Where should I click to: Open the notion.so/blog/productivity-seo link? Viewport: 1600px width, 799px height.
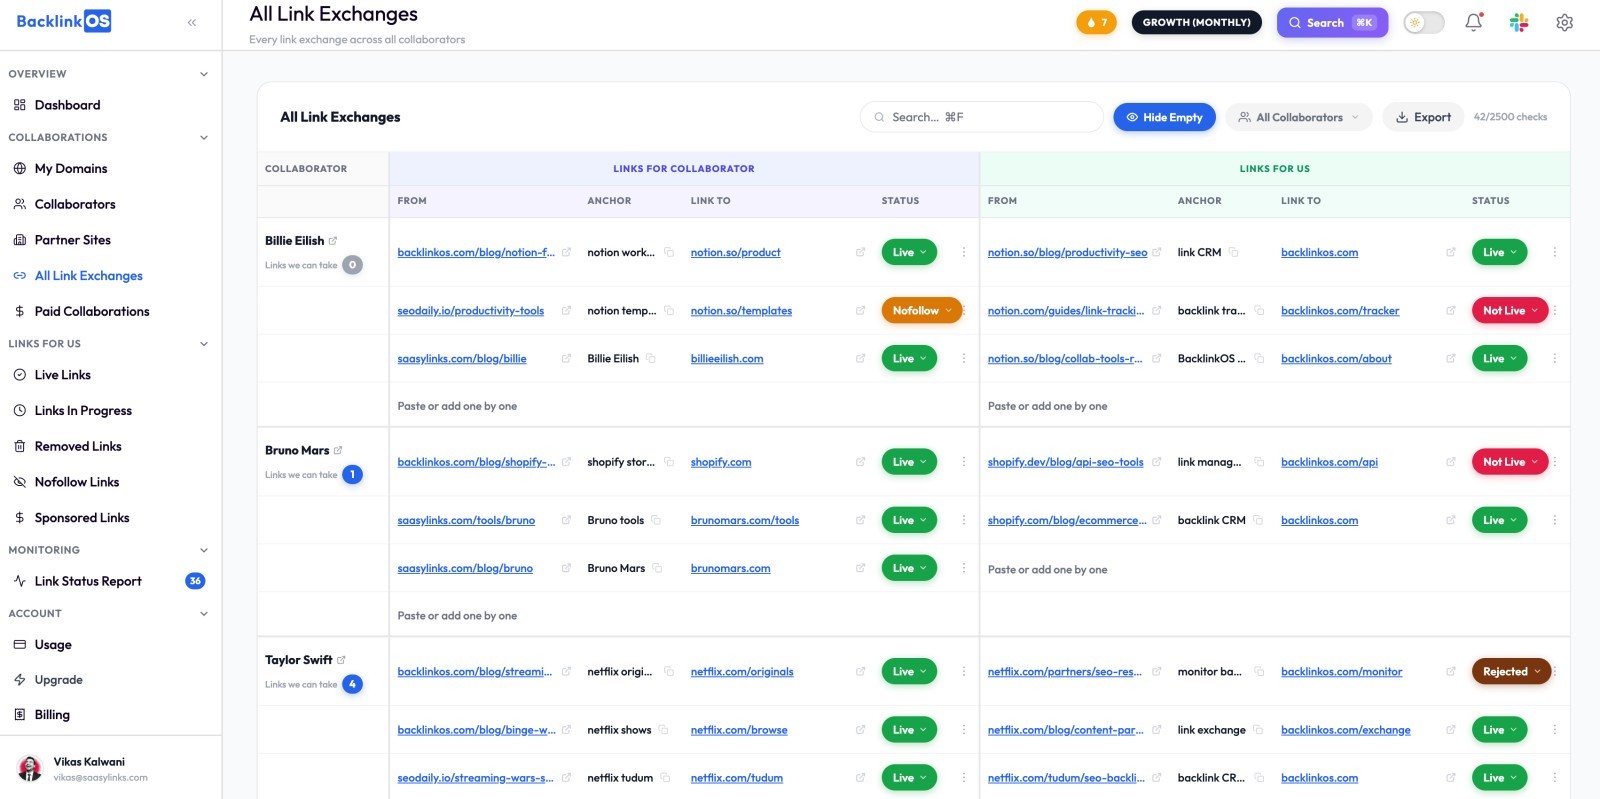pos(1067,252)
